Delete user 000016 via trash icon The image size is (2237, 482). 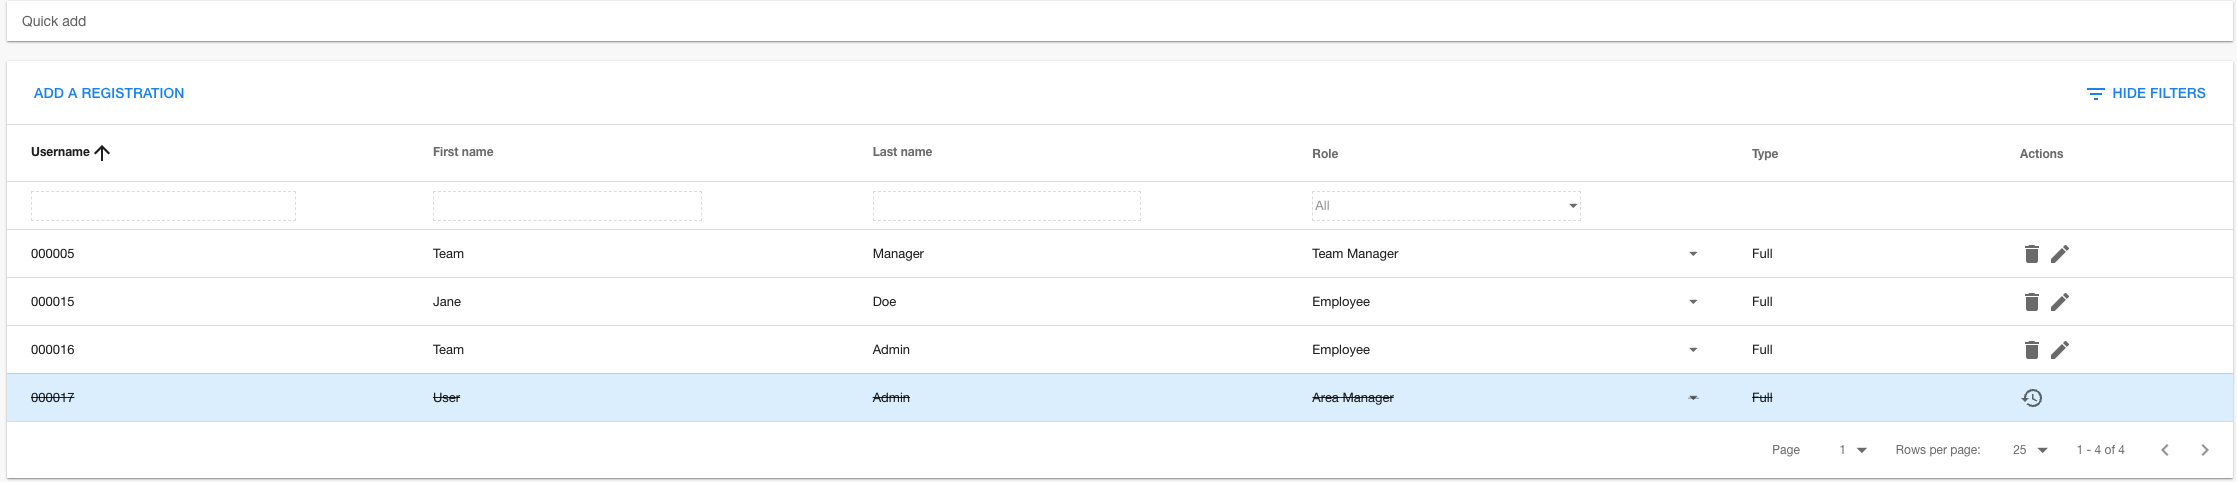click(x=2031, y=350)
